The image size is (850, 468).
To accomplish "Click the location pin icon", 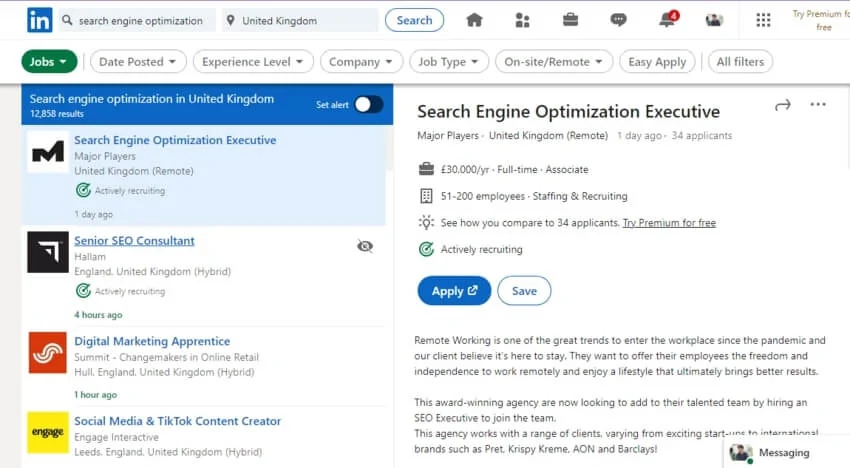I will 231,21.
